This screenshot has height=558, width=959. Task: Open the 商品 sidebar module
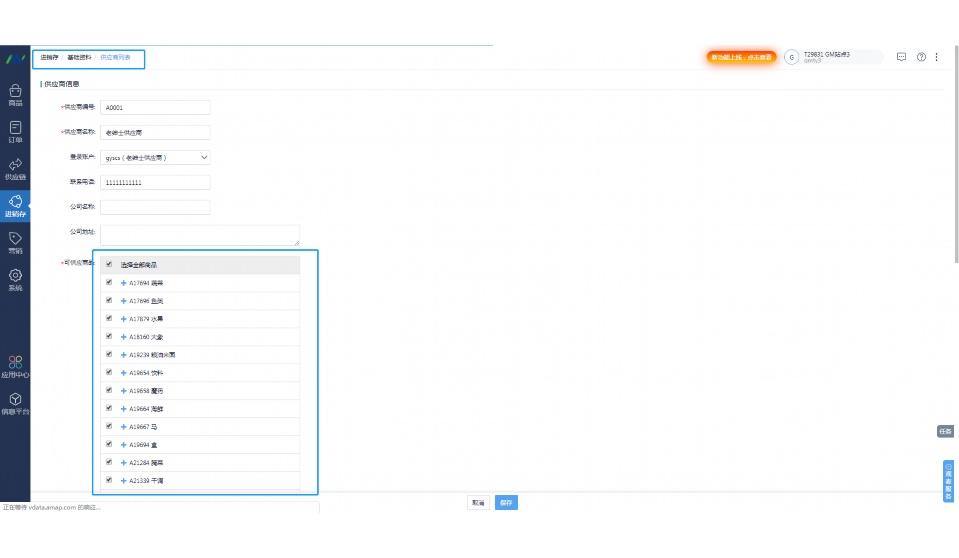pos(15,95)
